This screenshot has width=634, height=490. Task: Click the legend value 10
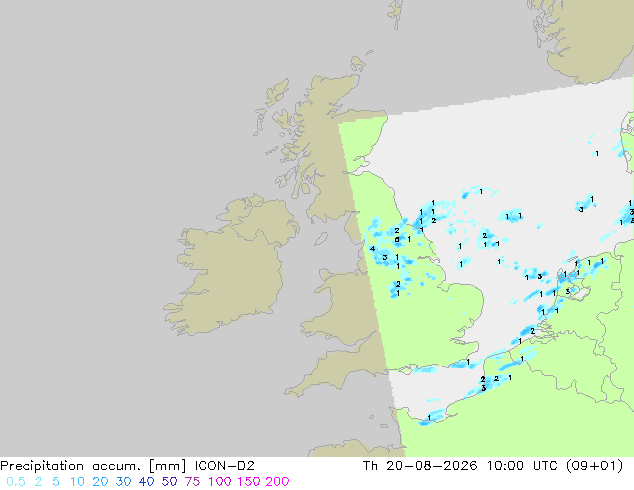click(x=77, y=482)
